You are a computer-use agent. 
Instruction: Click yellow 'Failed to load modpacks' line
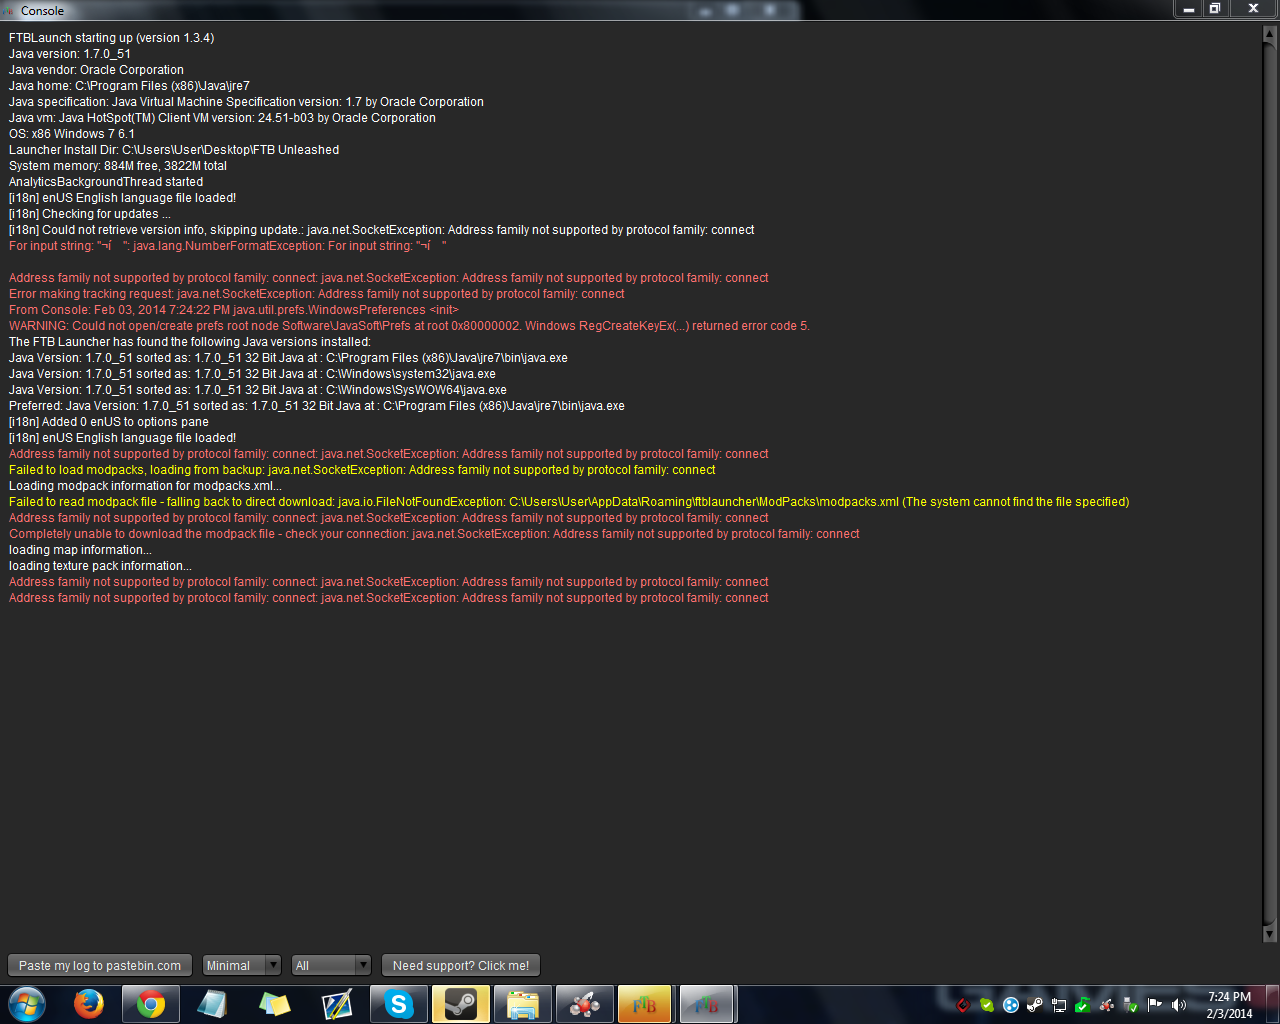click(362, 470)
